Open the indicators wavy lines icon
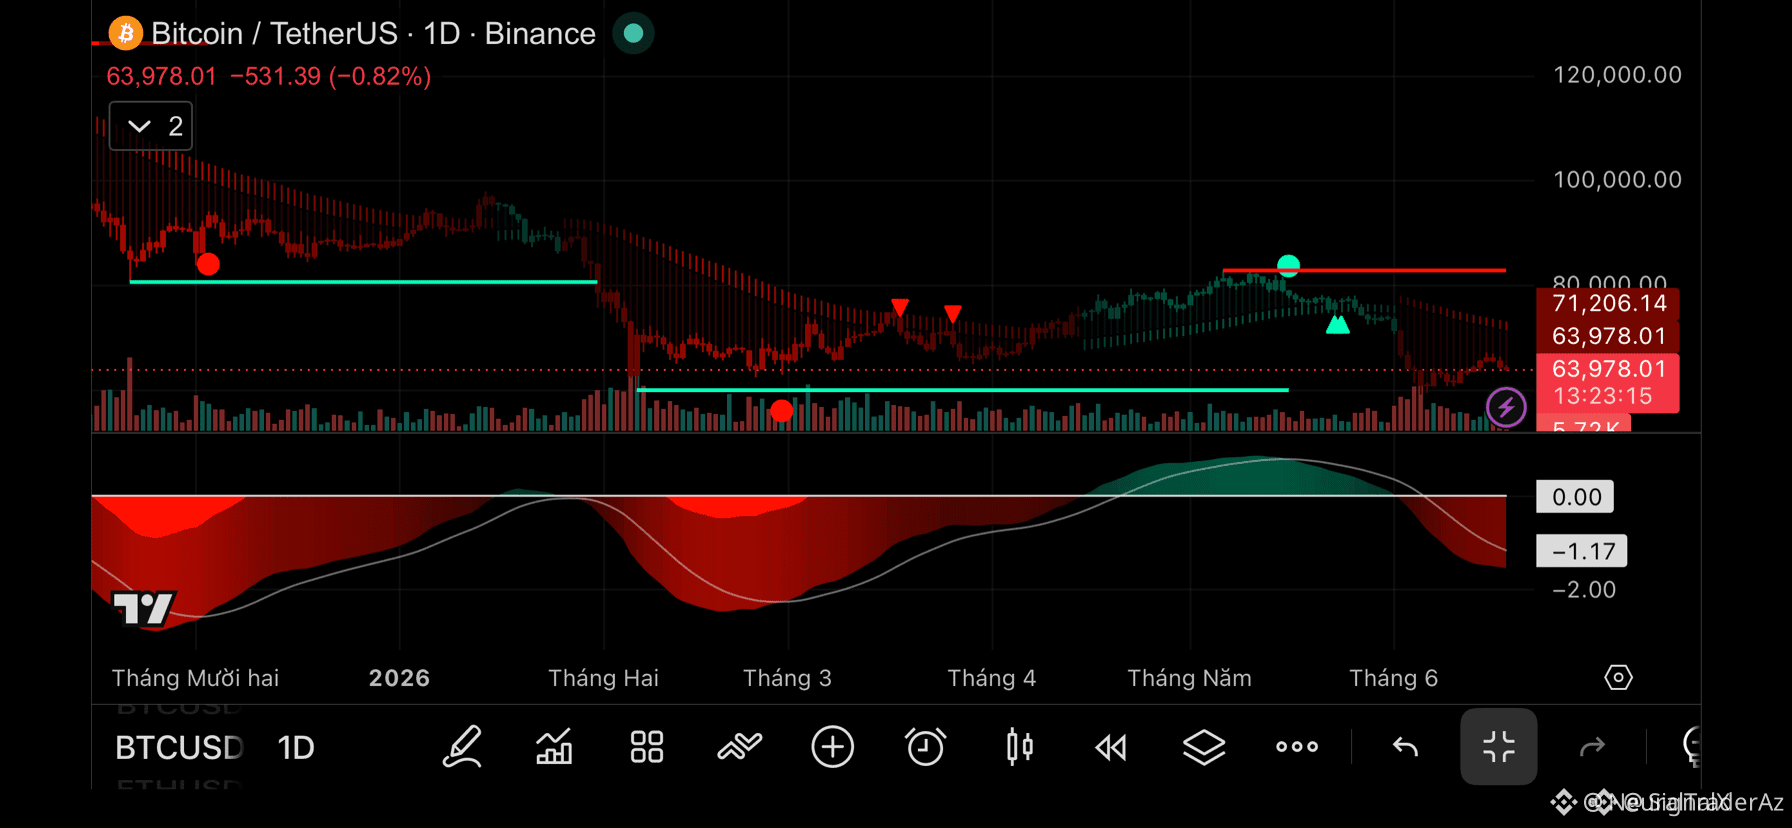The height and width of the screenshot is (828, 1792). pyautogui.click(x=740, y=747)
